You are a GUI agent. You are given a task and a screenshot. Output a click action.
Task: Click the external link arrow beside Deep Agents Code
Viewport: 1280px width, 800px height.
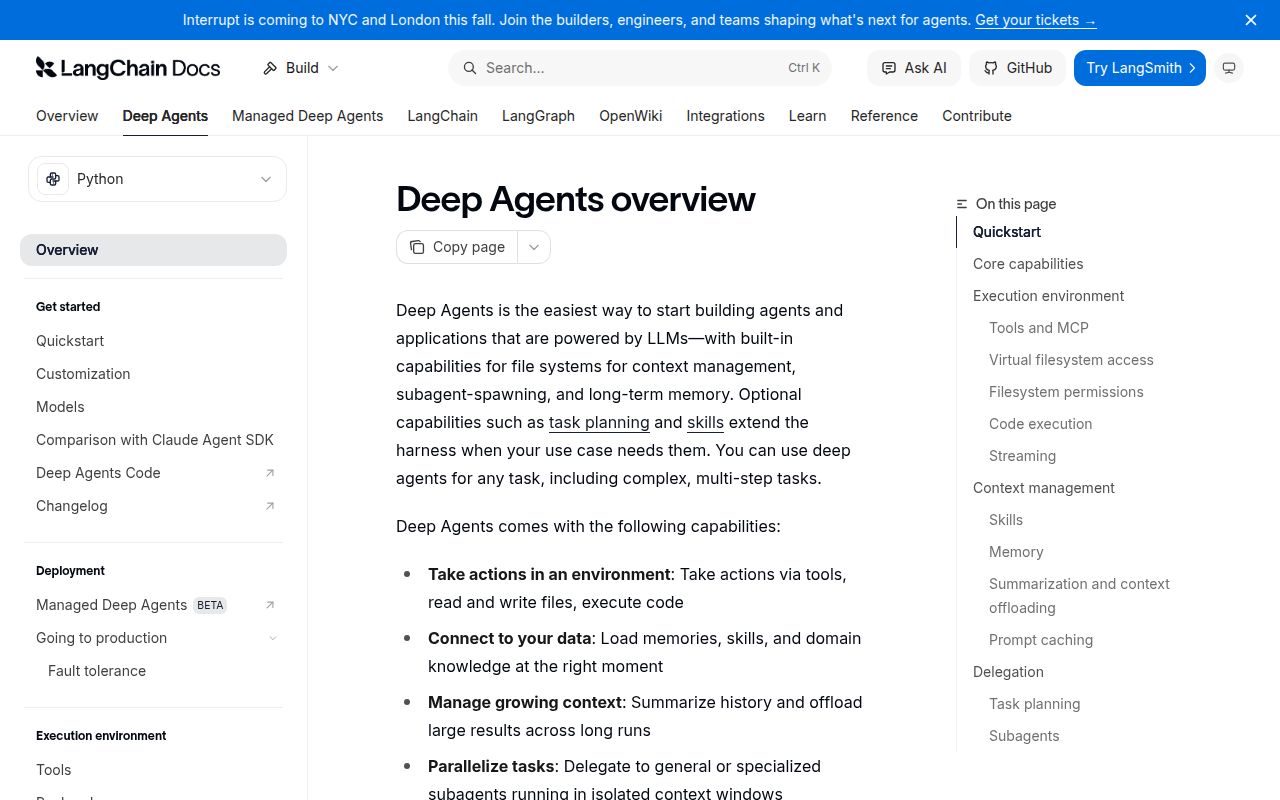(x=269, y=473)
